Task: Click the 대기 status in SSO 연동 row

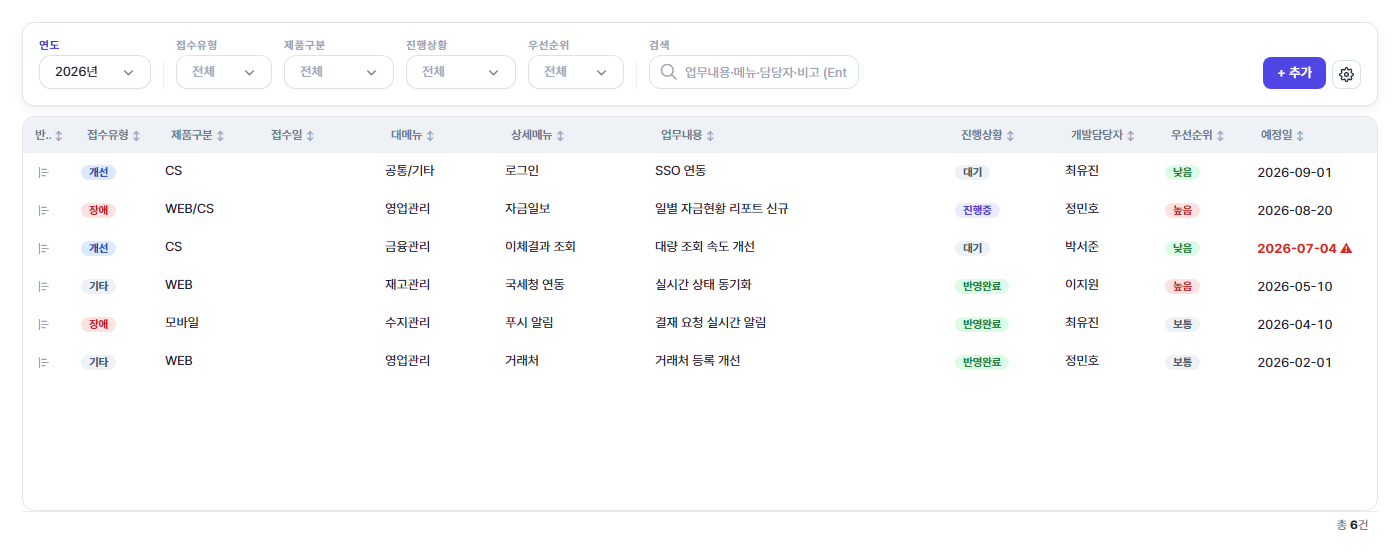Action: [x=972, y=172]
